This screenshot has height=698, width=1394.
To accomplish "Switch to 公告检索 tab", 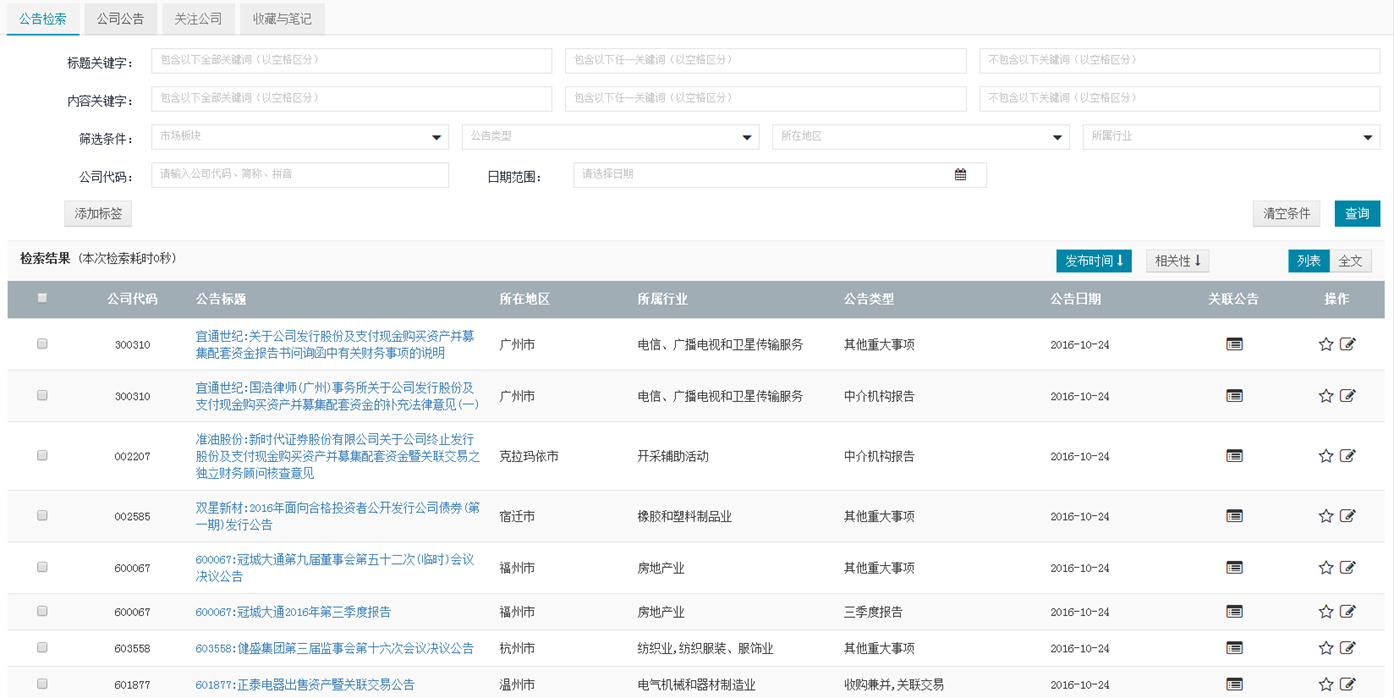I will pos(43,19).
